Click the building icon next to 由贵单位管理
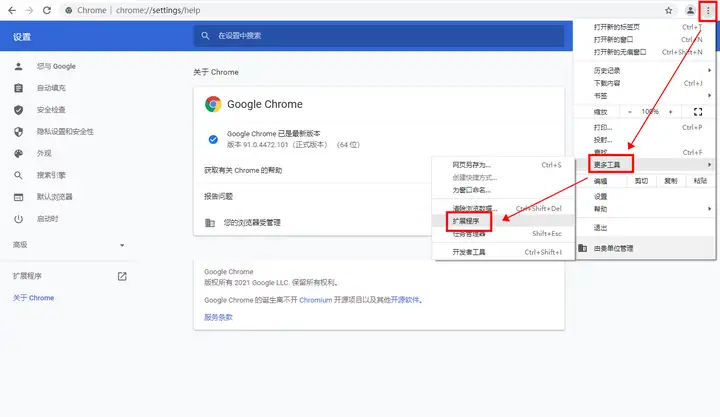Image resolution: width=720 pixels, height=417 pixels. point(583,248)
